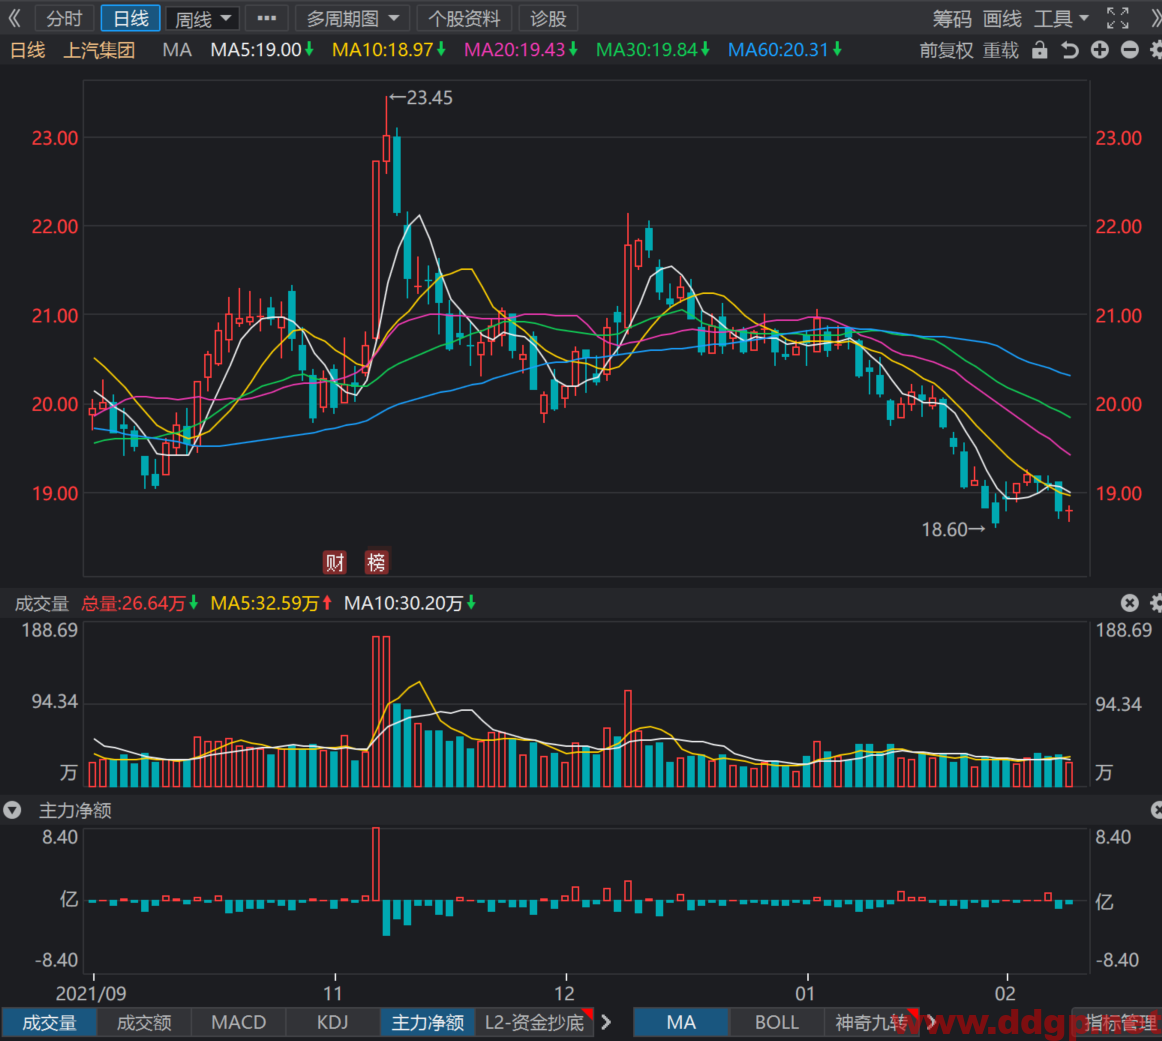The height and width of the screenshot is (1041, 1162).
Task: Switch to 分时 intraday view
Action: (x=64, y=19)
